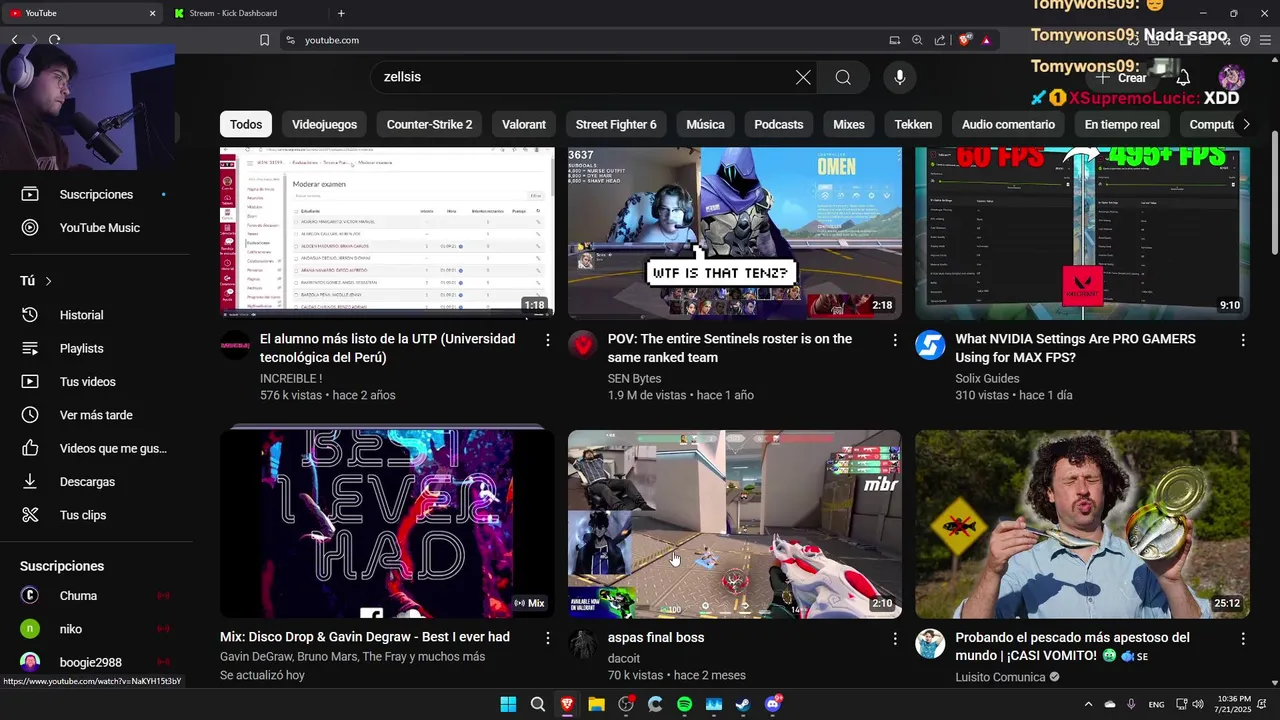Open the aspas final boss thumbnail
Viewport: 1280px width, 720px height.
point(735,524)
